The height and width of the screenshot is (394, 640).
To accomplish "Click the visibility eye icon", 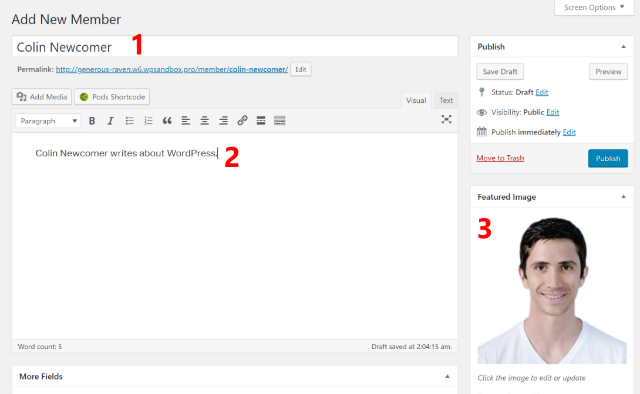I will pyautogui.click(x=482, y=112).
